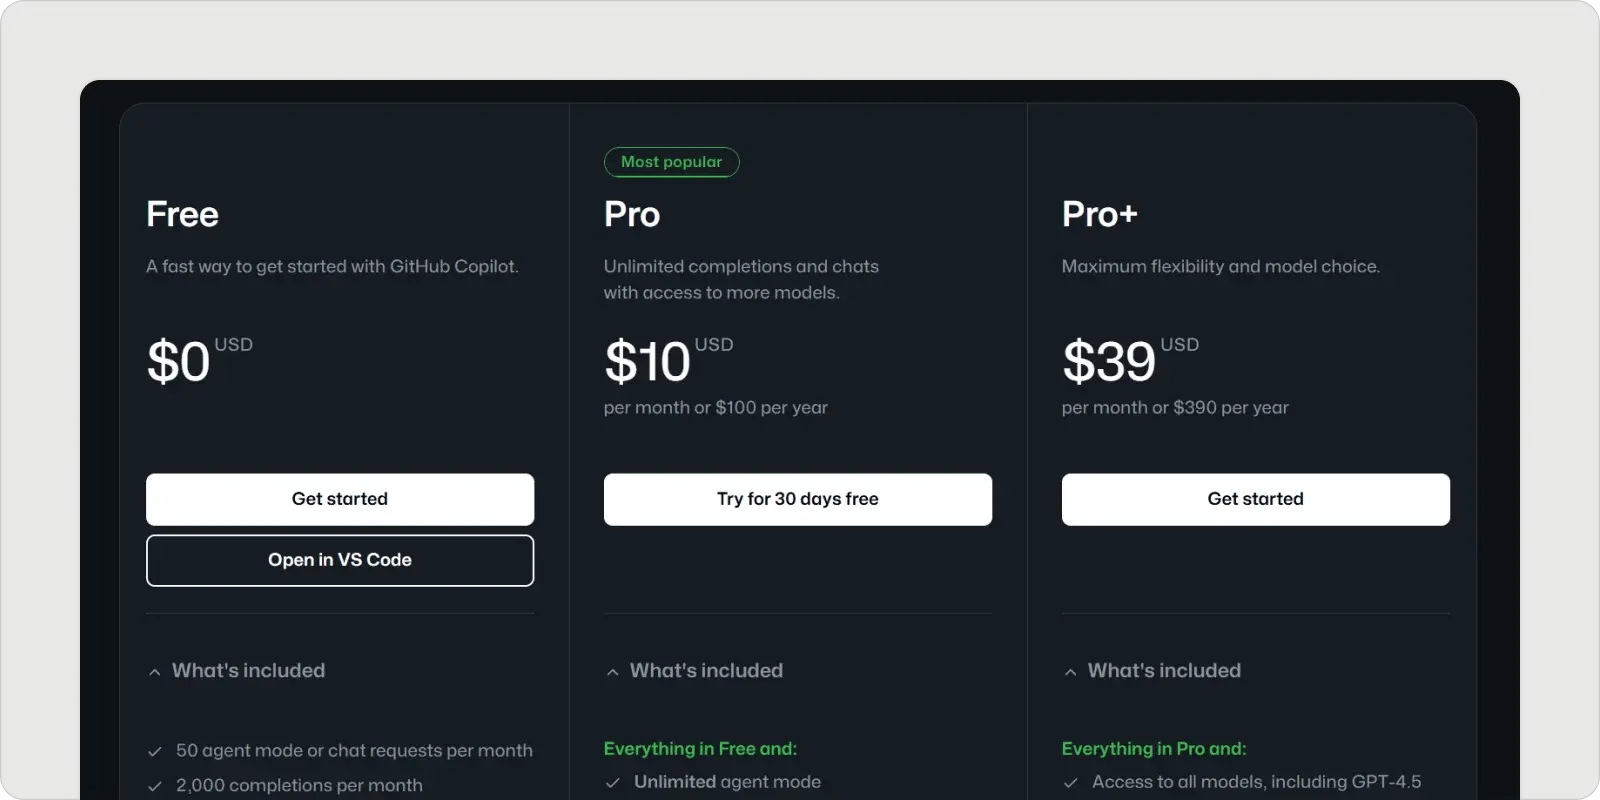
Task: Get started with the Free plan
Action: [x=340, y=499]
